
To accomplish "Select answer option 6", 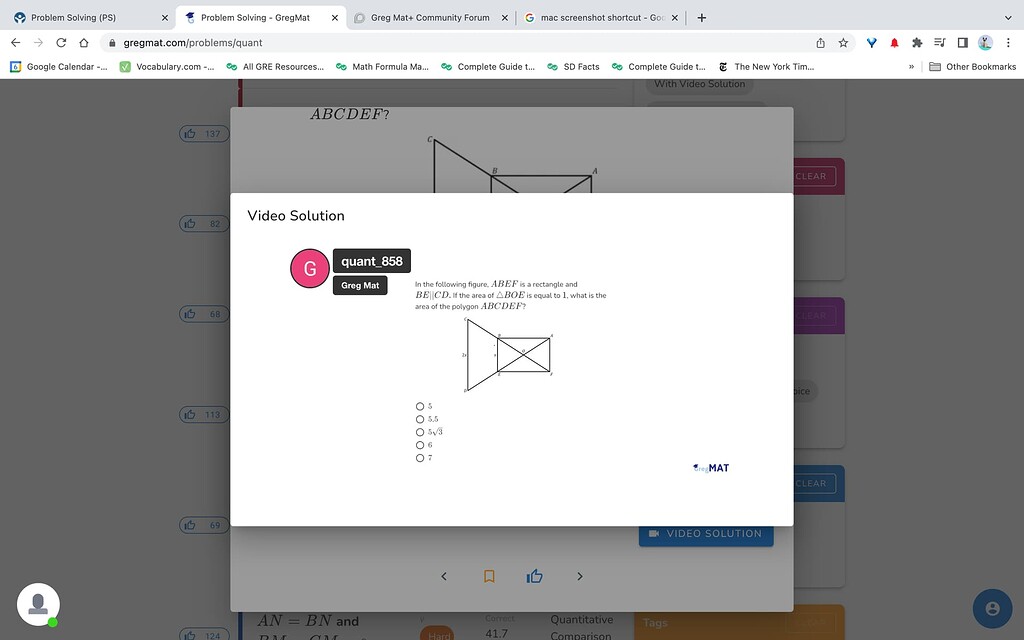I will click(420, 445).
